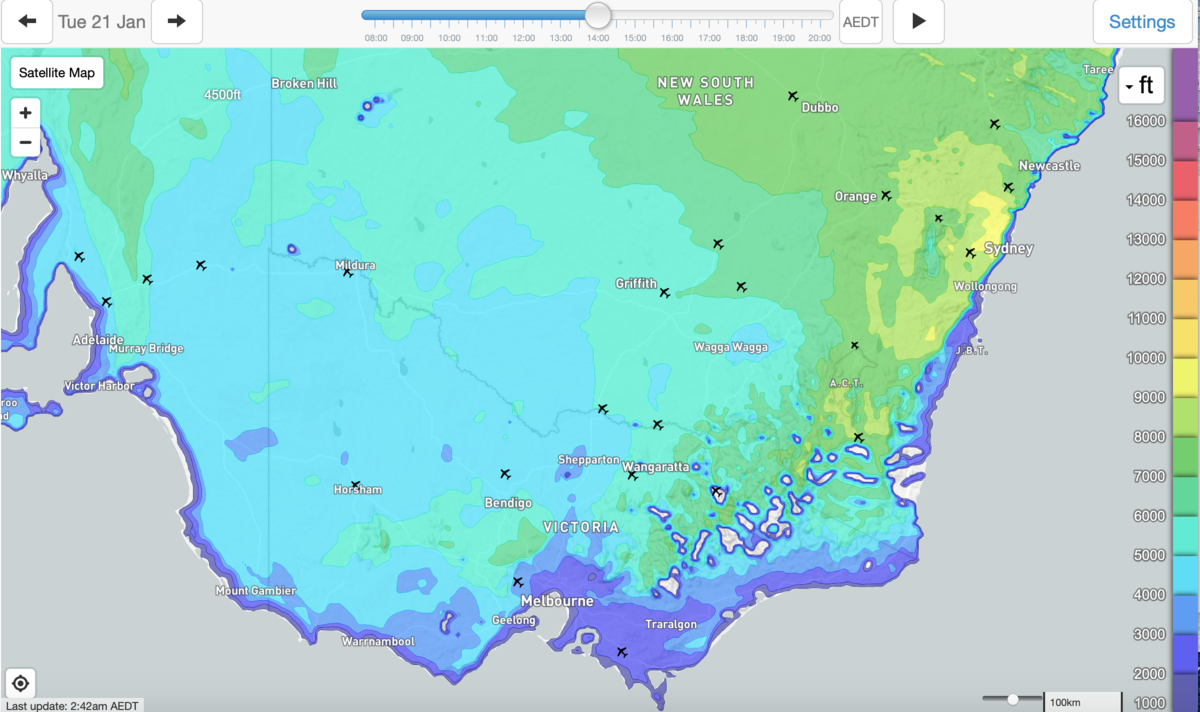Select airfield marker near Dubbo

click(793, 97)
